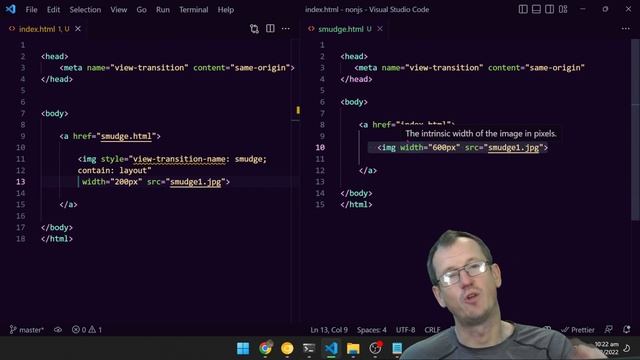The height and width of the screenshot is (360, 640).
Task: Click the yellow warning marker in overview ruler
Action: coord(298,110)
